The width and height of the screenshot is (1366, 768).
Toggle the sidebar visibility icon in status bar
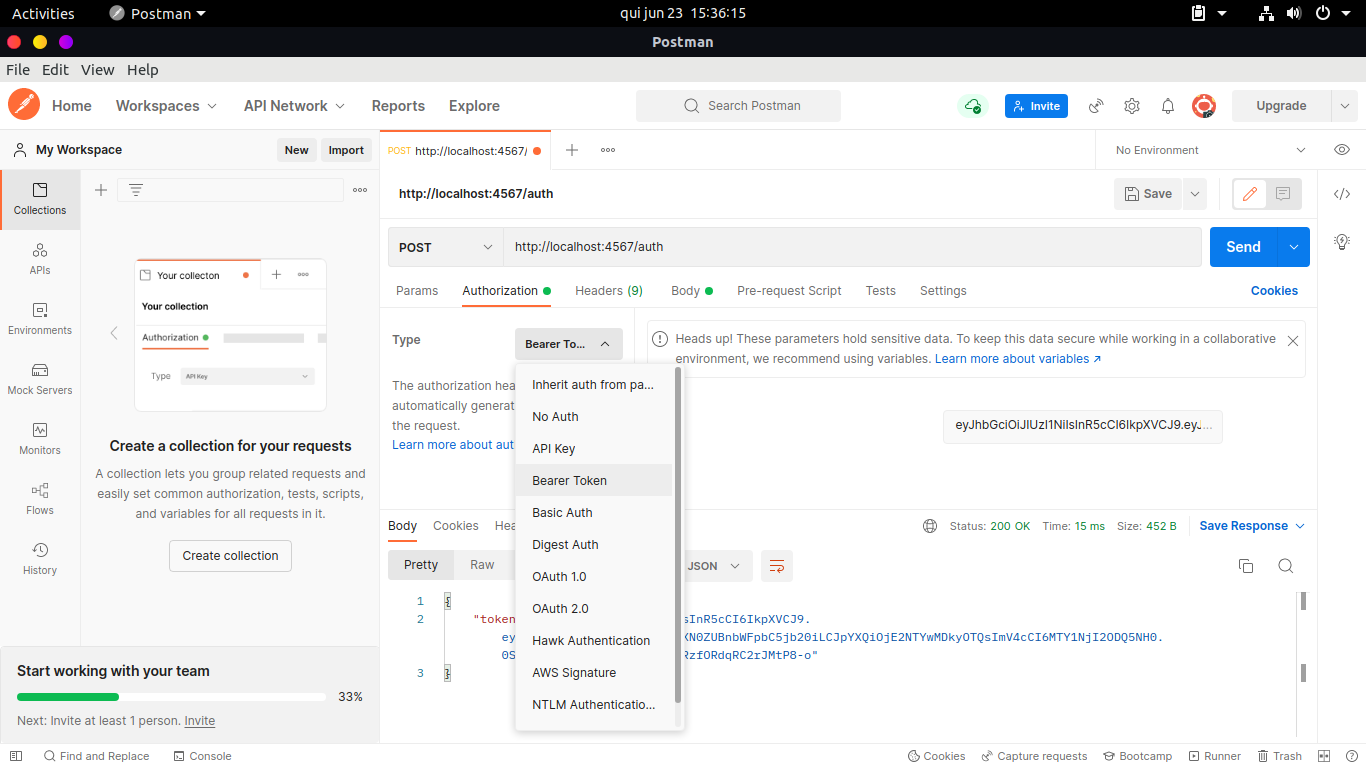(x=15, y=756)
